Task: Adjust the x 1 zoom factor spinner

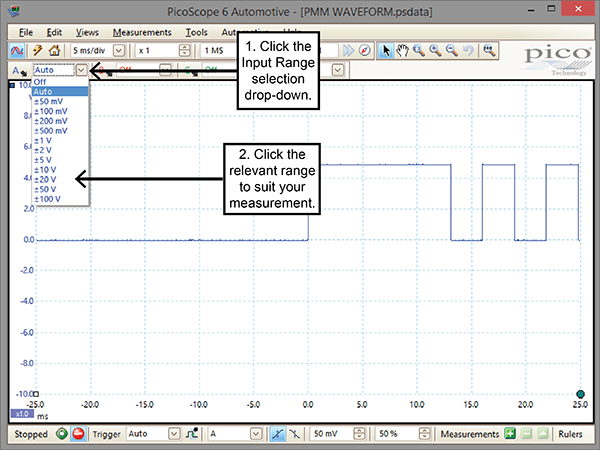Action: click(x=184, y=51)
